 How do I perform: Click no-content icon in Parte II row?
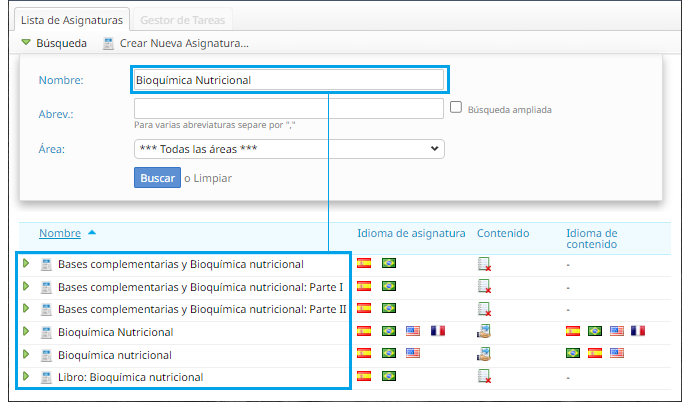484,309
